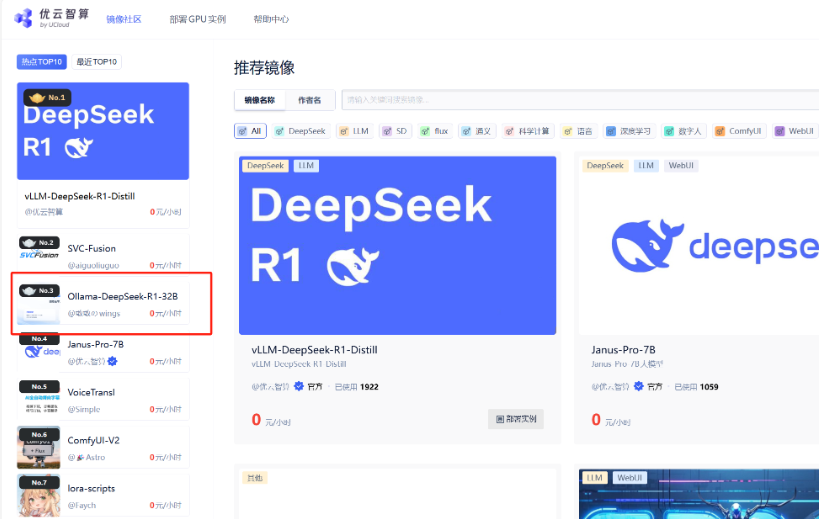Click the No.3 Ollama-DeepSeek thumbnail icon
This screenshot has width=822, height=519.
39,304
